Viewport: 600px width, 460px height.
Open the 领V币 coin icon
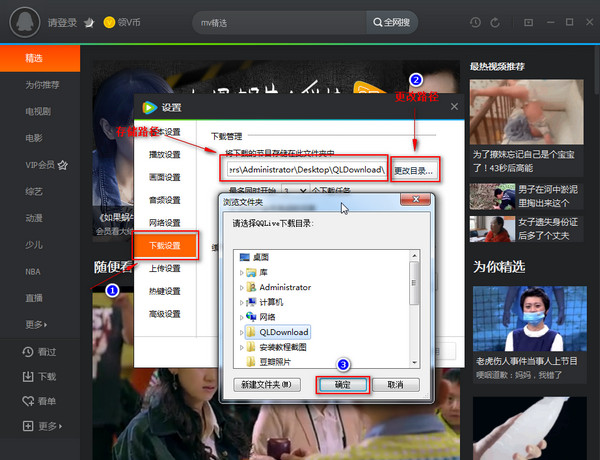[x=109, y=22]
